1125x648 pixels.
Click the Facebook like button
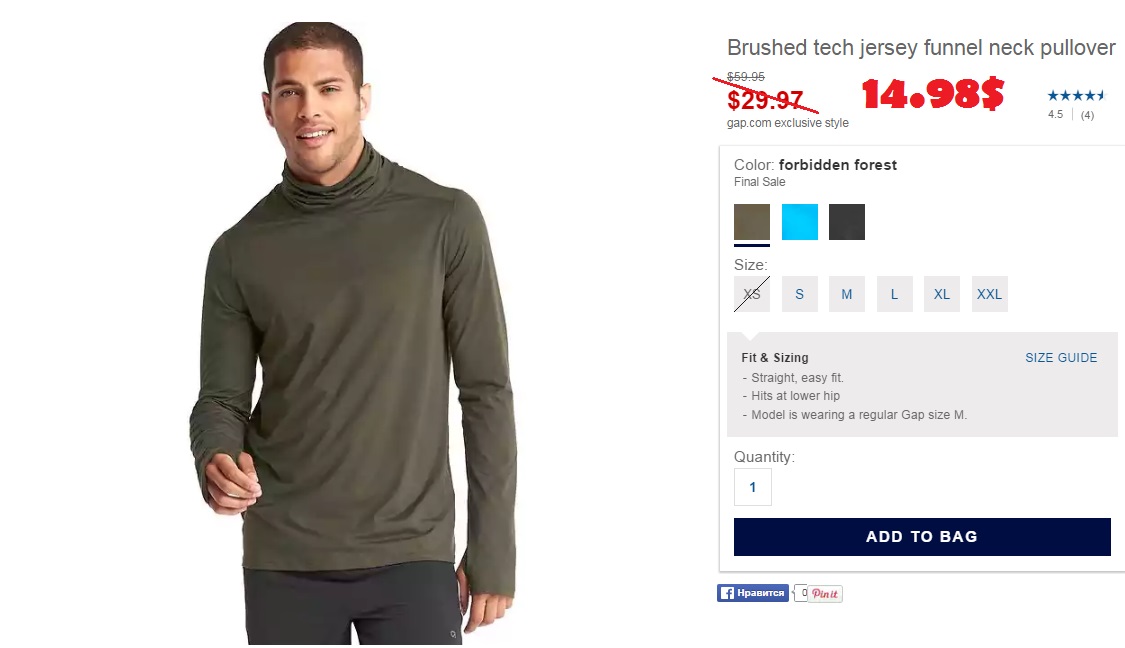click(x=753, y=593)
